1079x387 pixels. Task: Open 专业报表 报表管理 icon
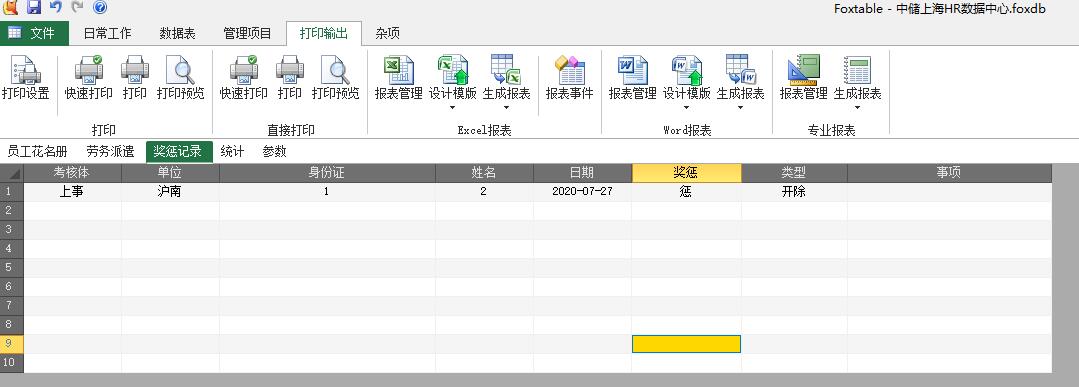[x=803, y=78]
